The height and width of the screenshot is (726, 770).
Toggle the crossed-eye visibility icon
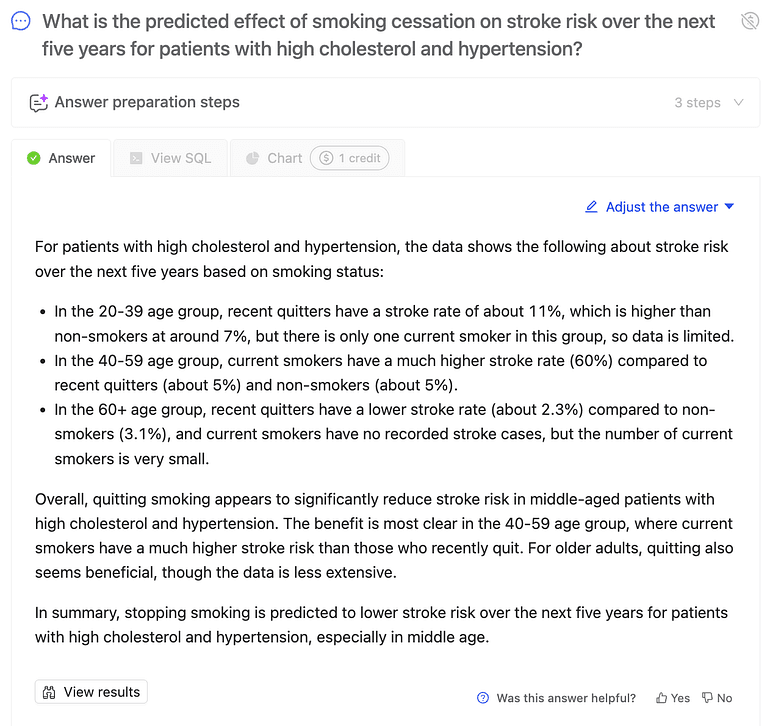(x=749, y=21)
